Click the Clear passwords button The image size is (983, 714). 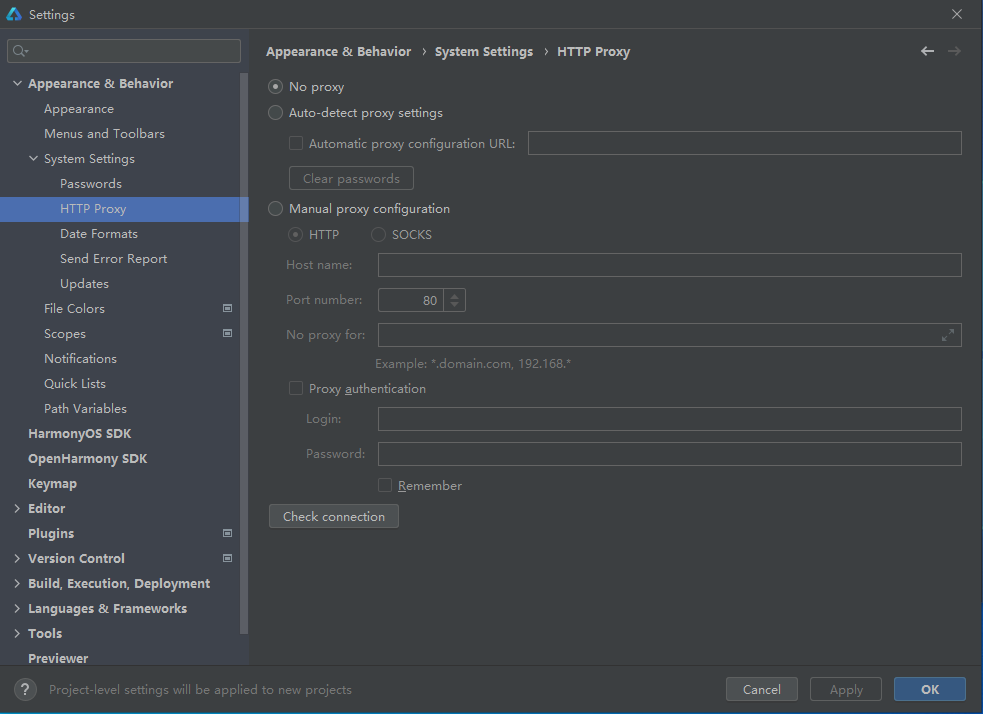pos(351,178)
